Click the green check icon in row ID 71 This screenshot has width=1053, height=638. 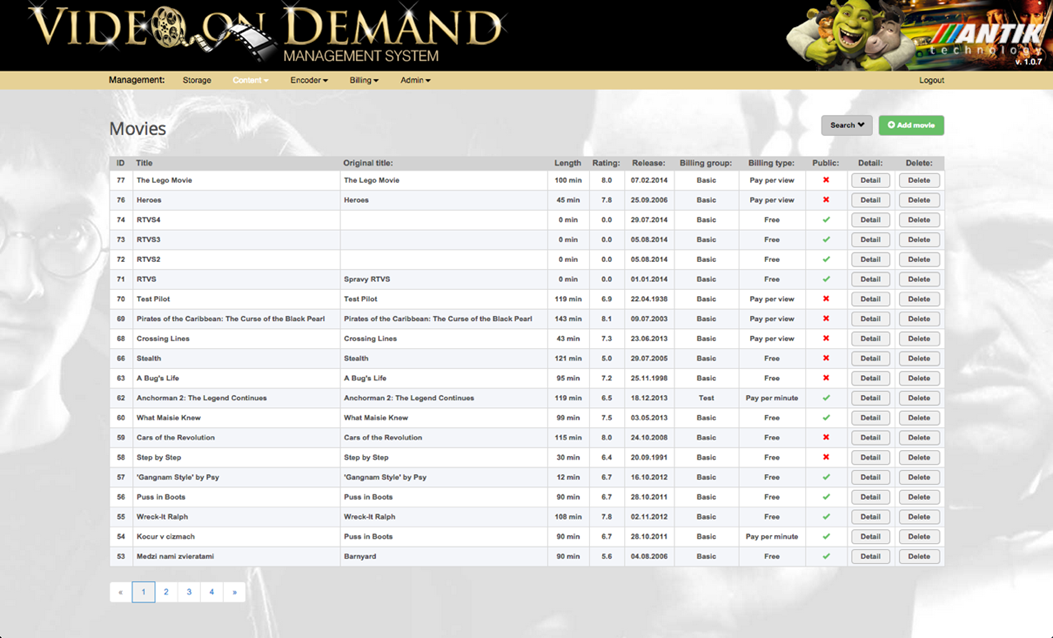826,279
